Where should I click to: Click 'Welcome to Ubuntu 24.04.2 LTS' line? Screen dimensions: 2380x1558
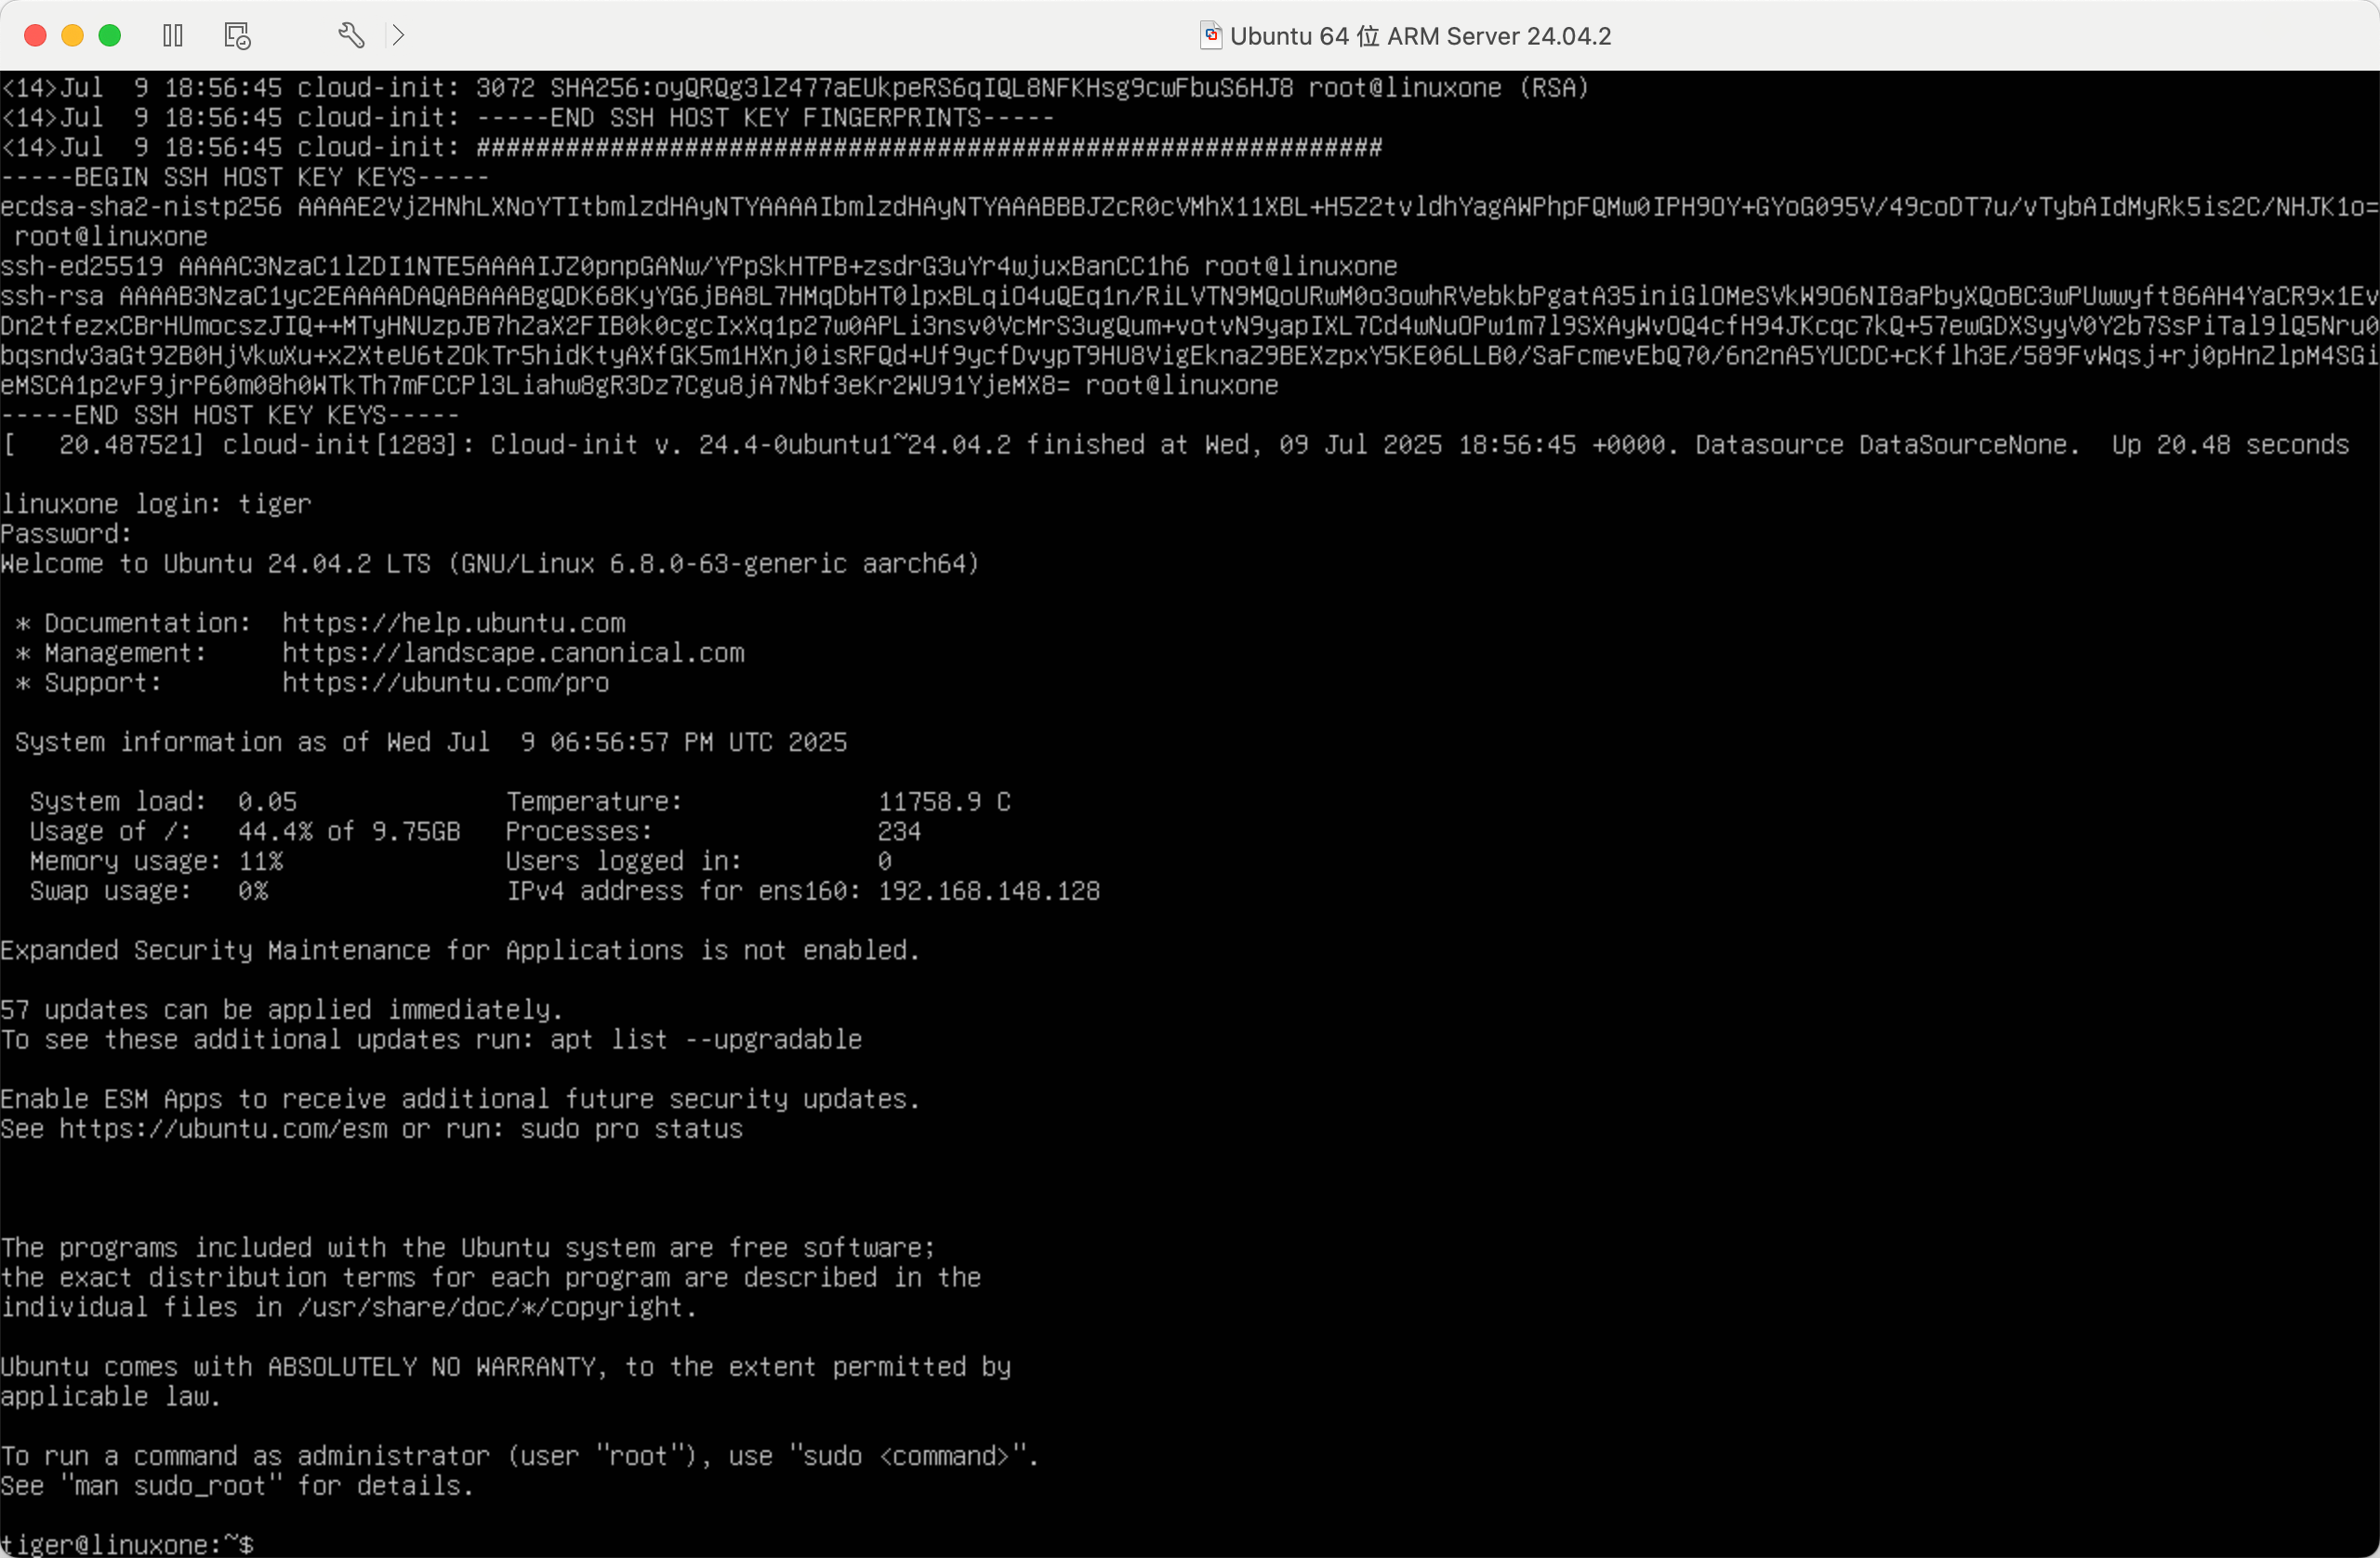click(x=490, y=564)
